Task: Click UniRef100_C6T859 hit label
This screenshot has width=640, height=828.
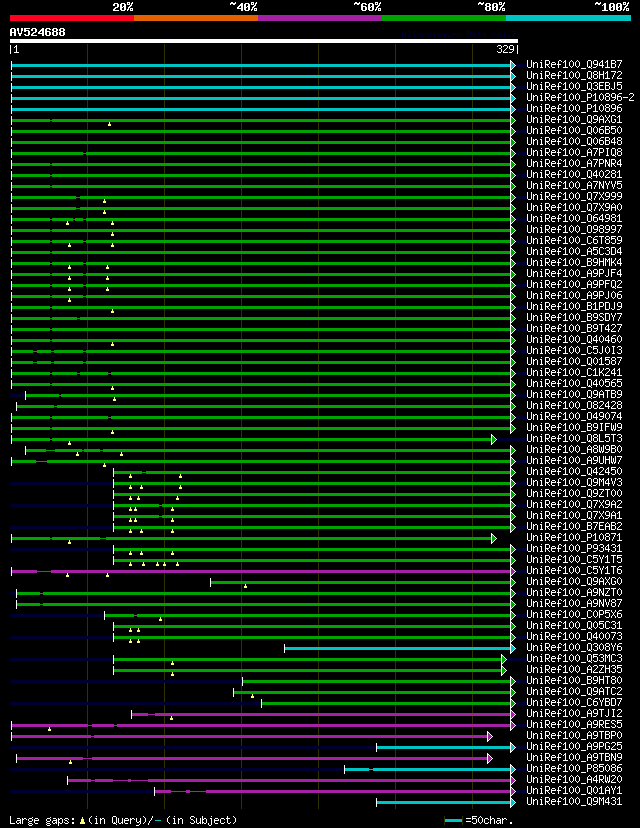Action: coord(574,241)
